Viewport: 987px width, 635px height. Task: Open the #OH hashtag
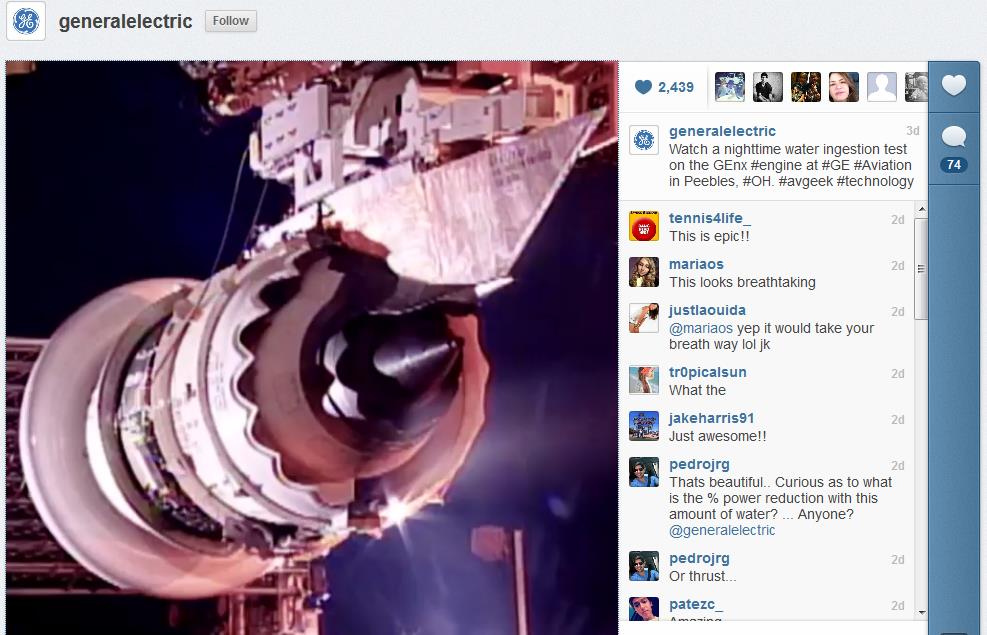click(757, 181)
